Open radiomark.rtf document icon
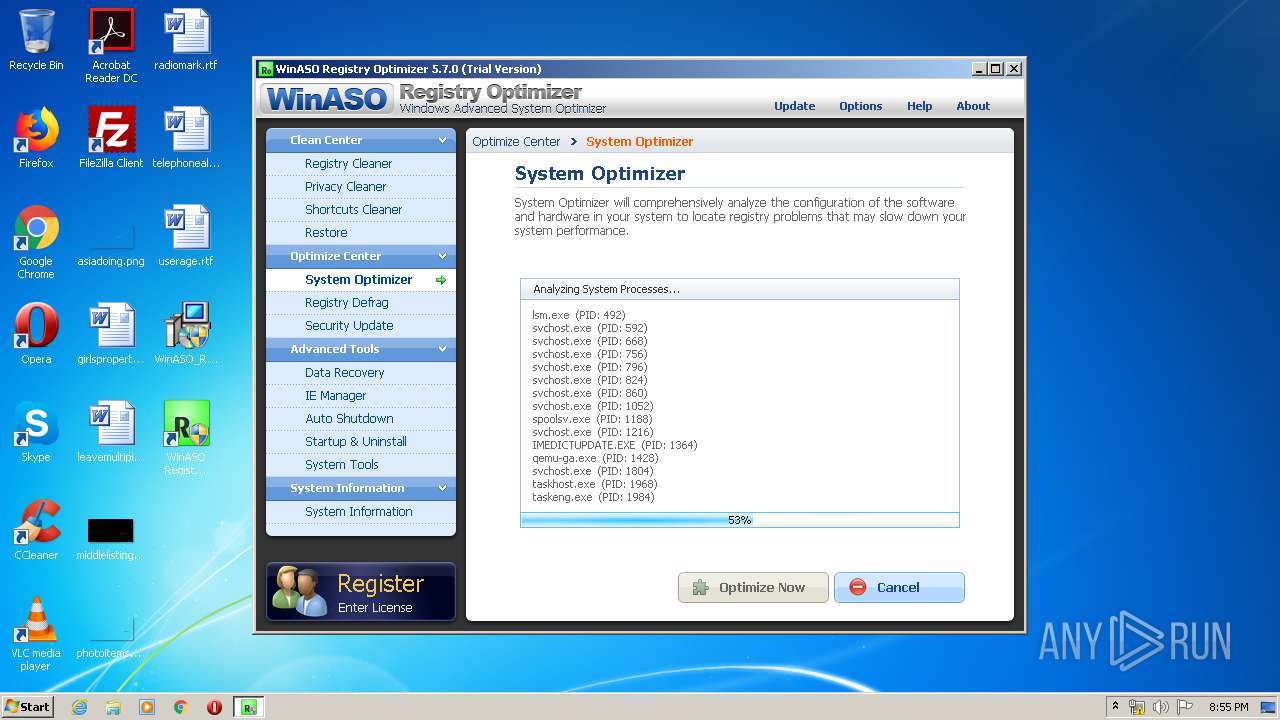Viewport: 1280px width, 720px height. click(186, 40)
